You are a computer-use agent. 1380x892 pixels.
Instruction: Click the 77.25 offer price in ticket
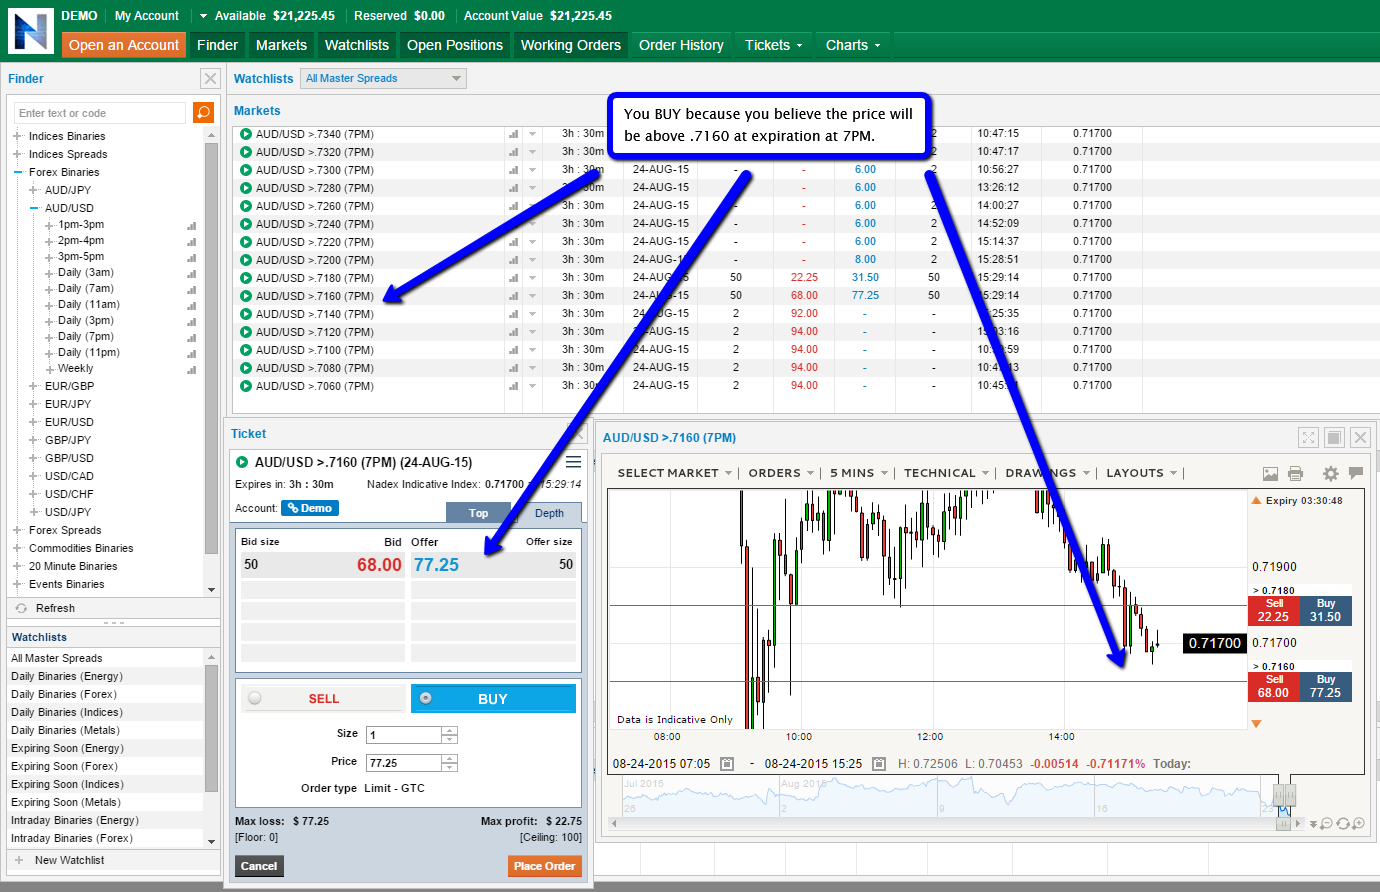(x=436, y=565)
